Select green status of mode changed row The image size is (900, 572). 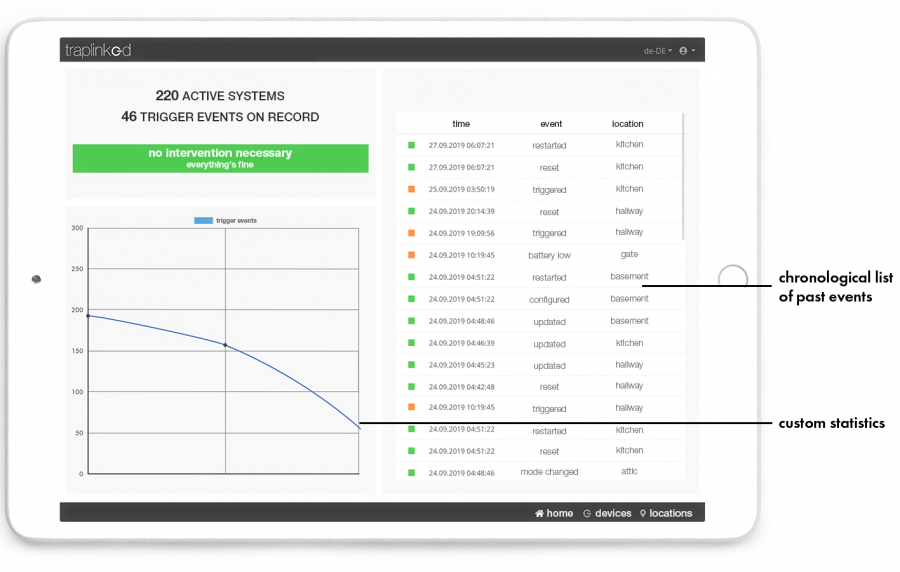click(x=412, y=473)
